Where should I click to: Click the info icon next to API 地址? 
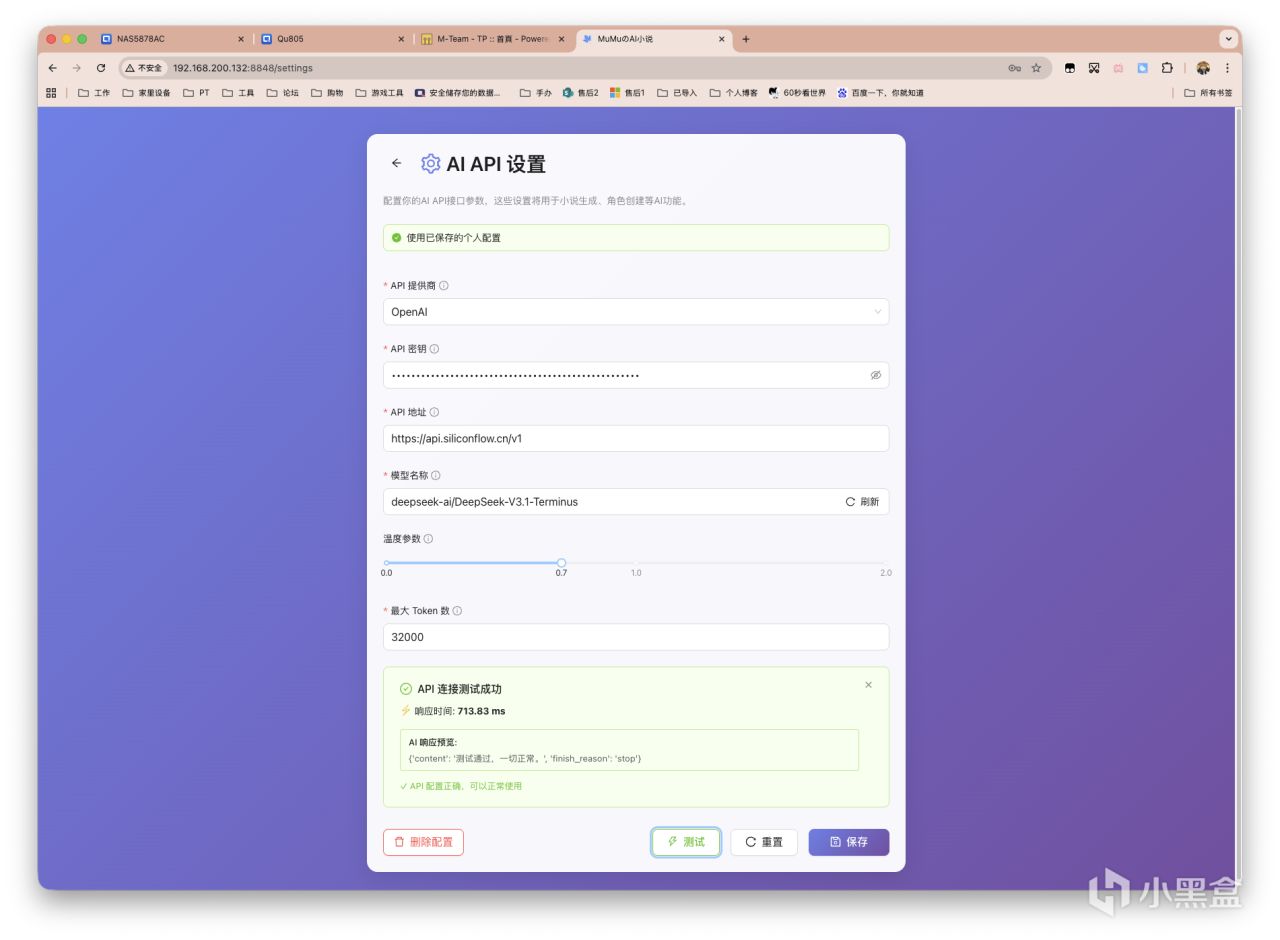[x=434, y=412]
